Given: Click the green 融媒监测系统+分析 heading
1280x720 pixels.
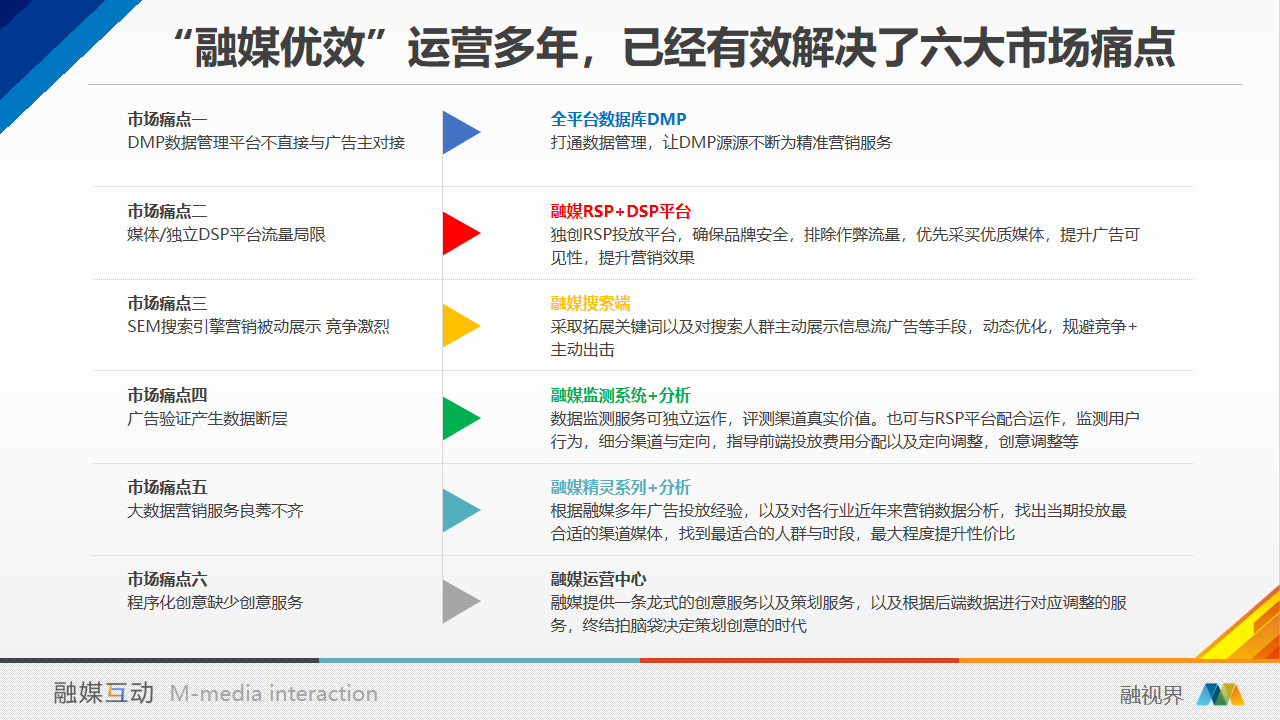Looking at the screenshot, I should (x=620, y=395).
